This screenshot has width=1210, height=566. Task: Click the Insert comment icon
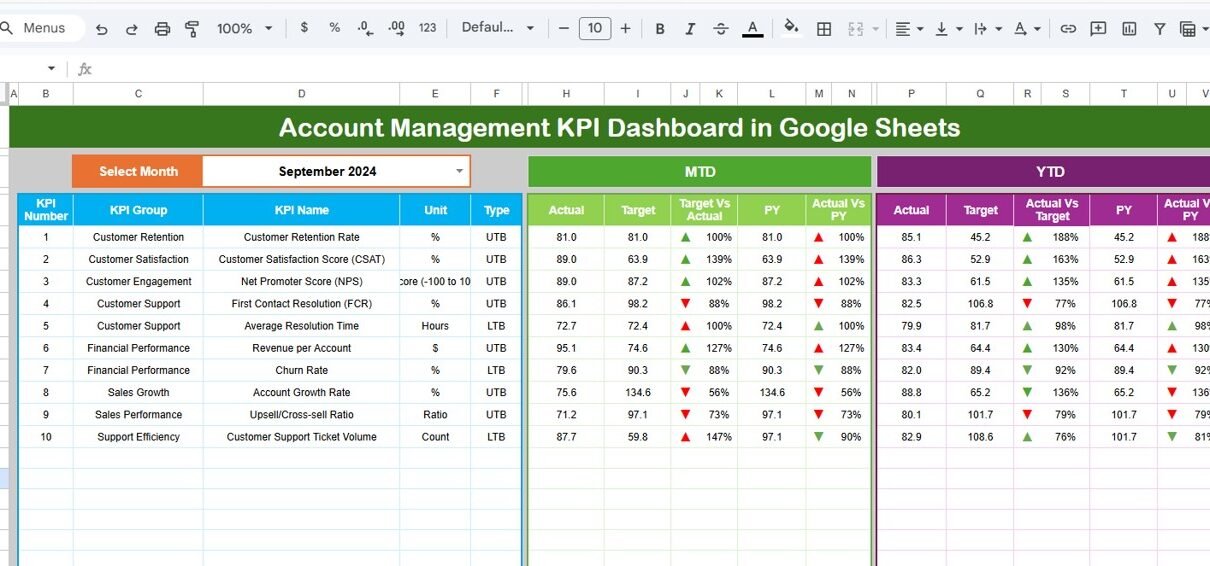click(x=1098, y=29)
